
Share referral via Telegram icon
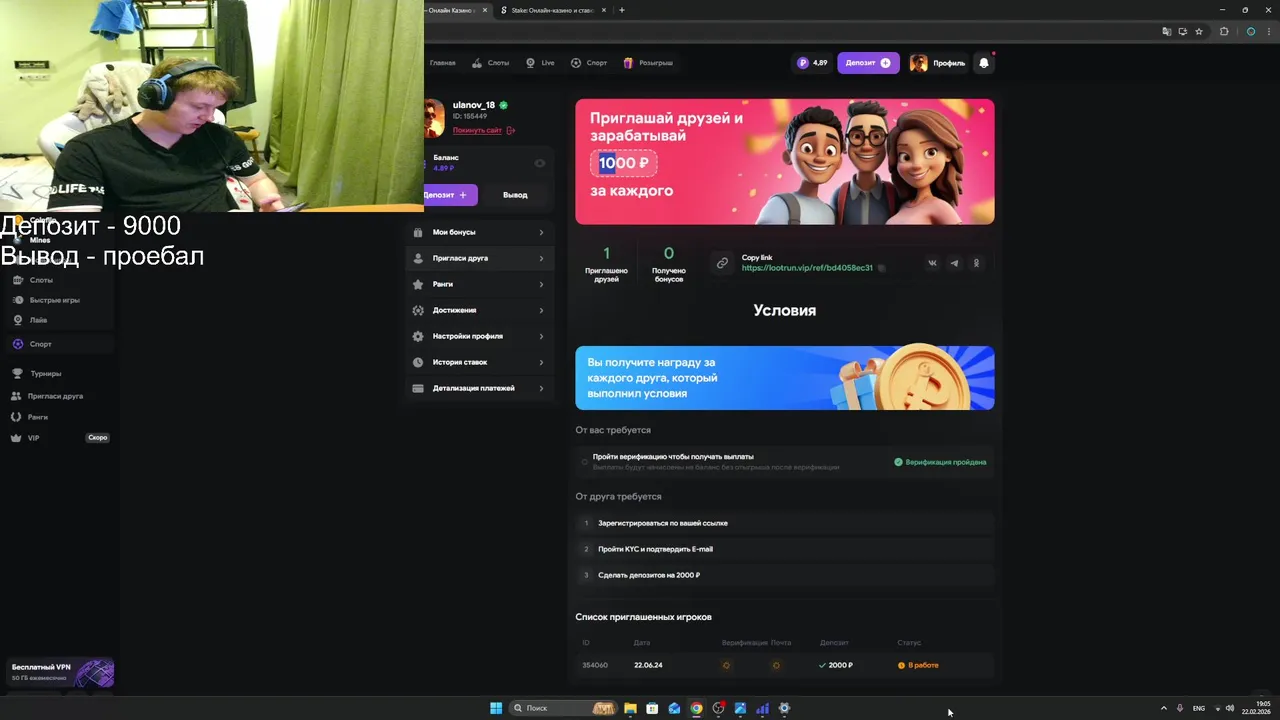954,263
